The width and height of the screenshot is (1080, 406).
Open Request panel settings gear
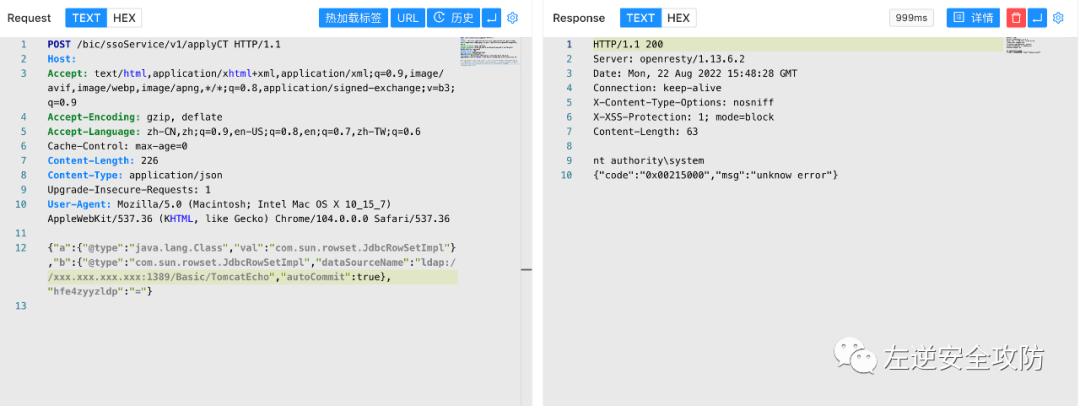pyautogui.click(x=512, y=18)
